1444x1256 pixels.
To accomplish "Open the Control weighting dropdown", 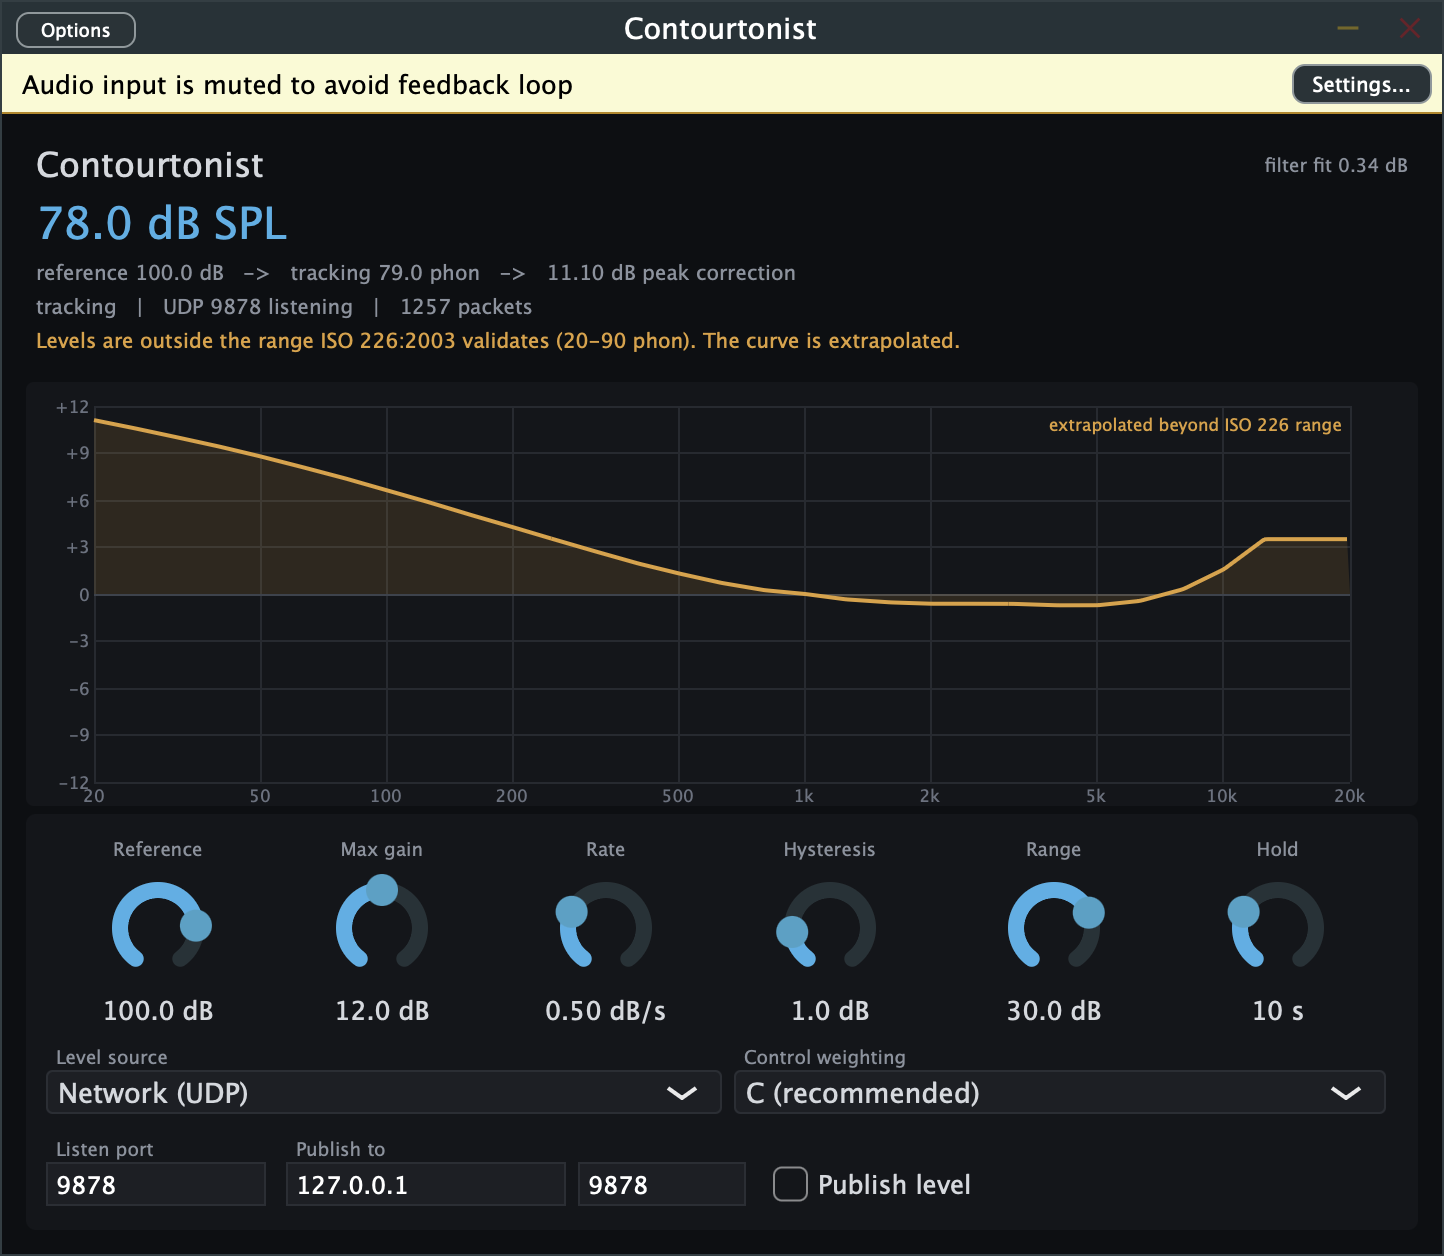I will [x=1060, y=1092].
